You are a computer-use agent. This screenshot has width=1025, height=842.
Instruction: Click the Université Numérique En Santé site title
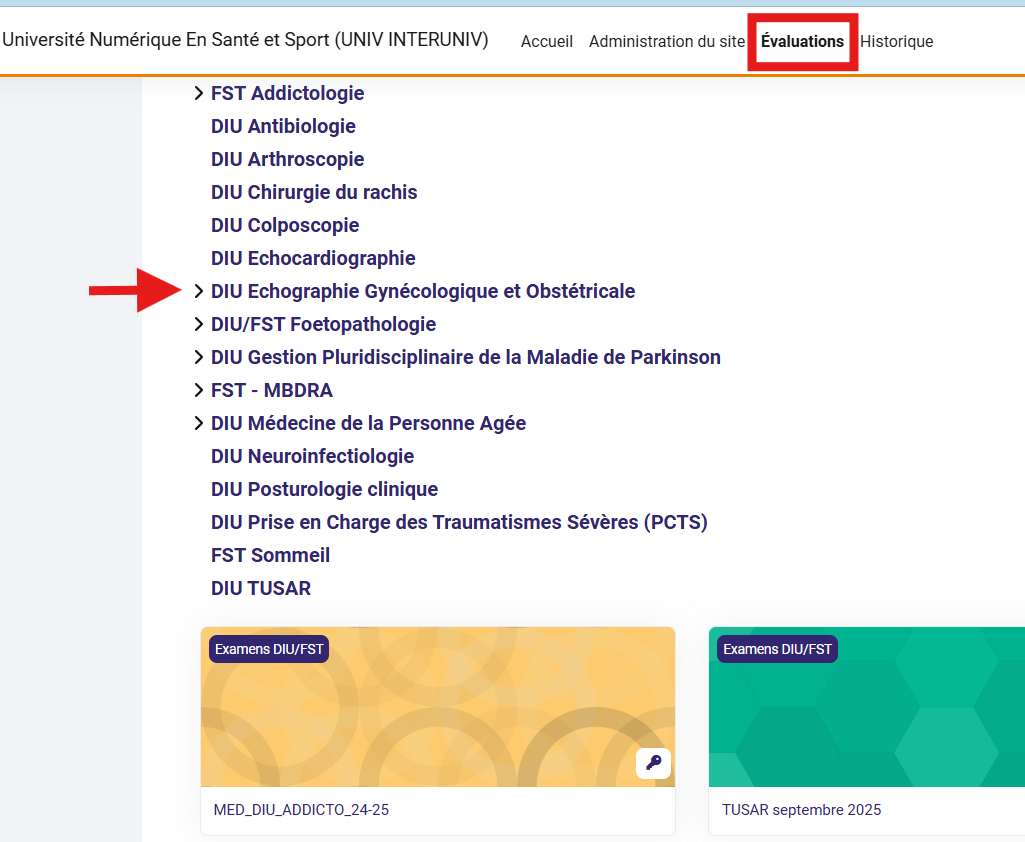(x=245, y=40)
